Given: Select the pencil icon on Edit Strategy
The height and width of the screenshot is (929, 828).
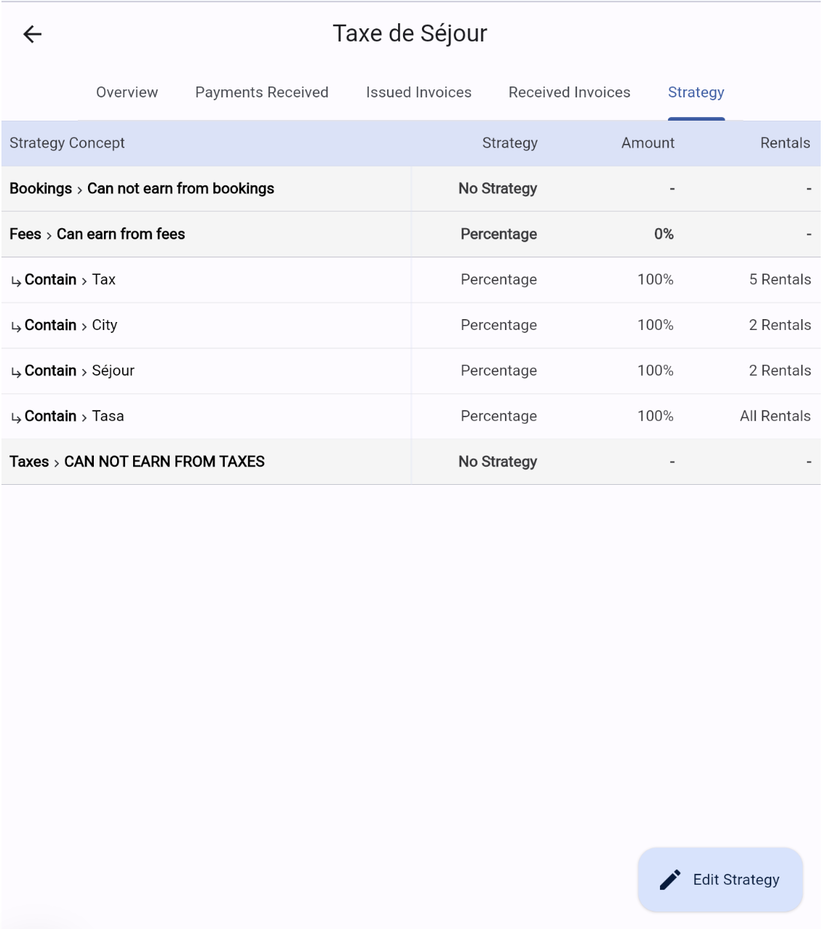Looking at the screenshot, I should [669, 879].
